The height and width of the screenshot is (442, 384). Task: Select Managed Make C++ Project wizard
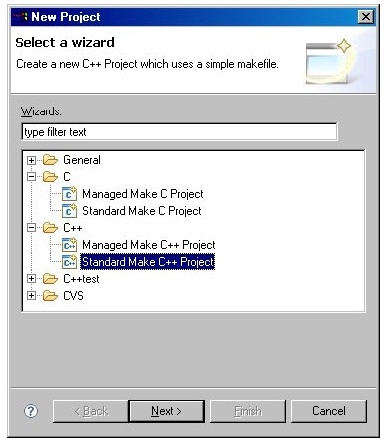tap(149, 245)
